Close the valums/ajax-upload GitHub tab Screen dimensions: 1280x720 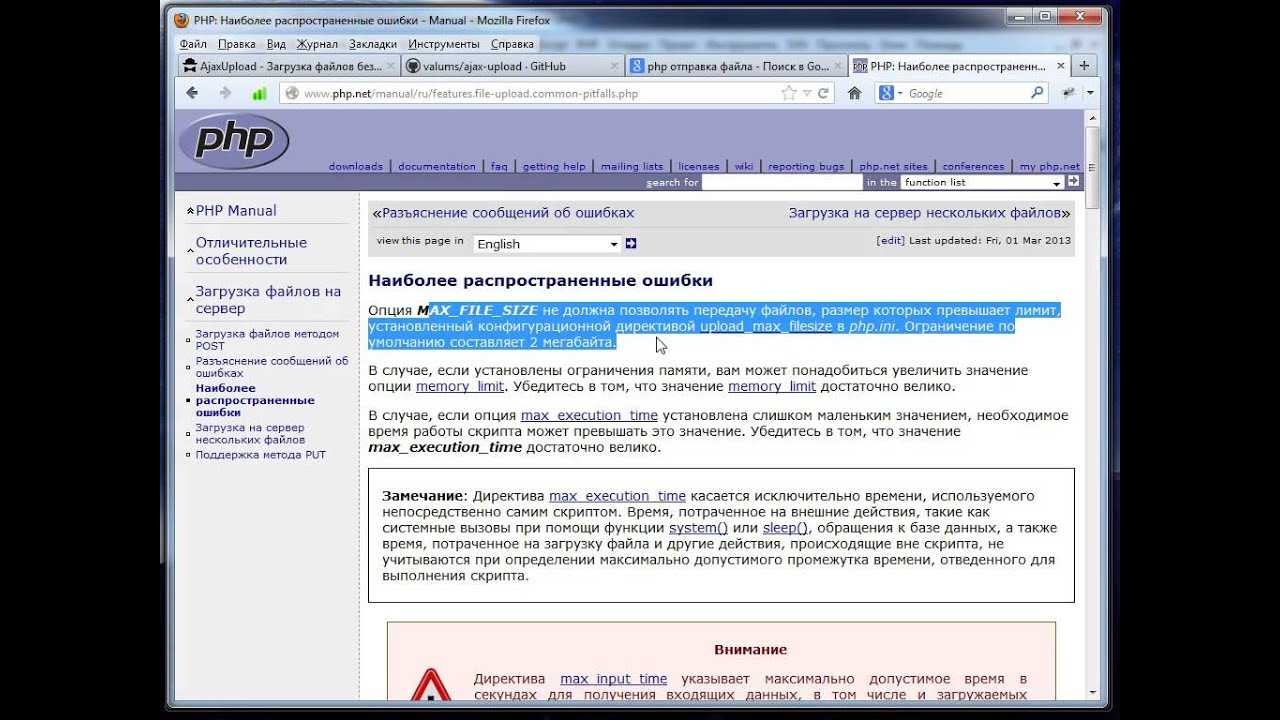coord(614,66)
